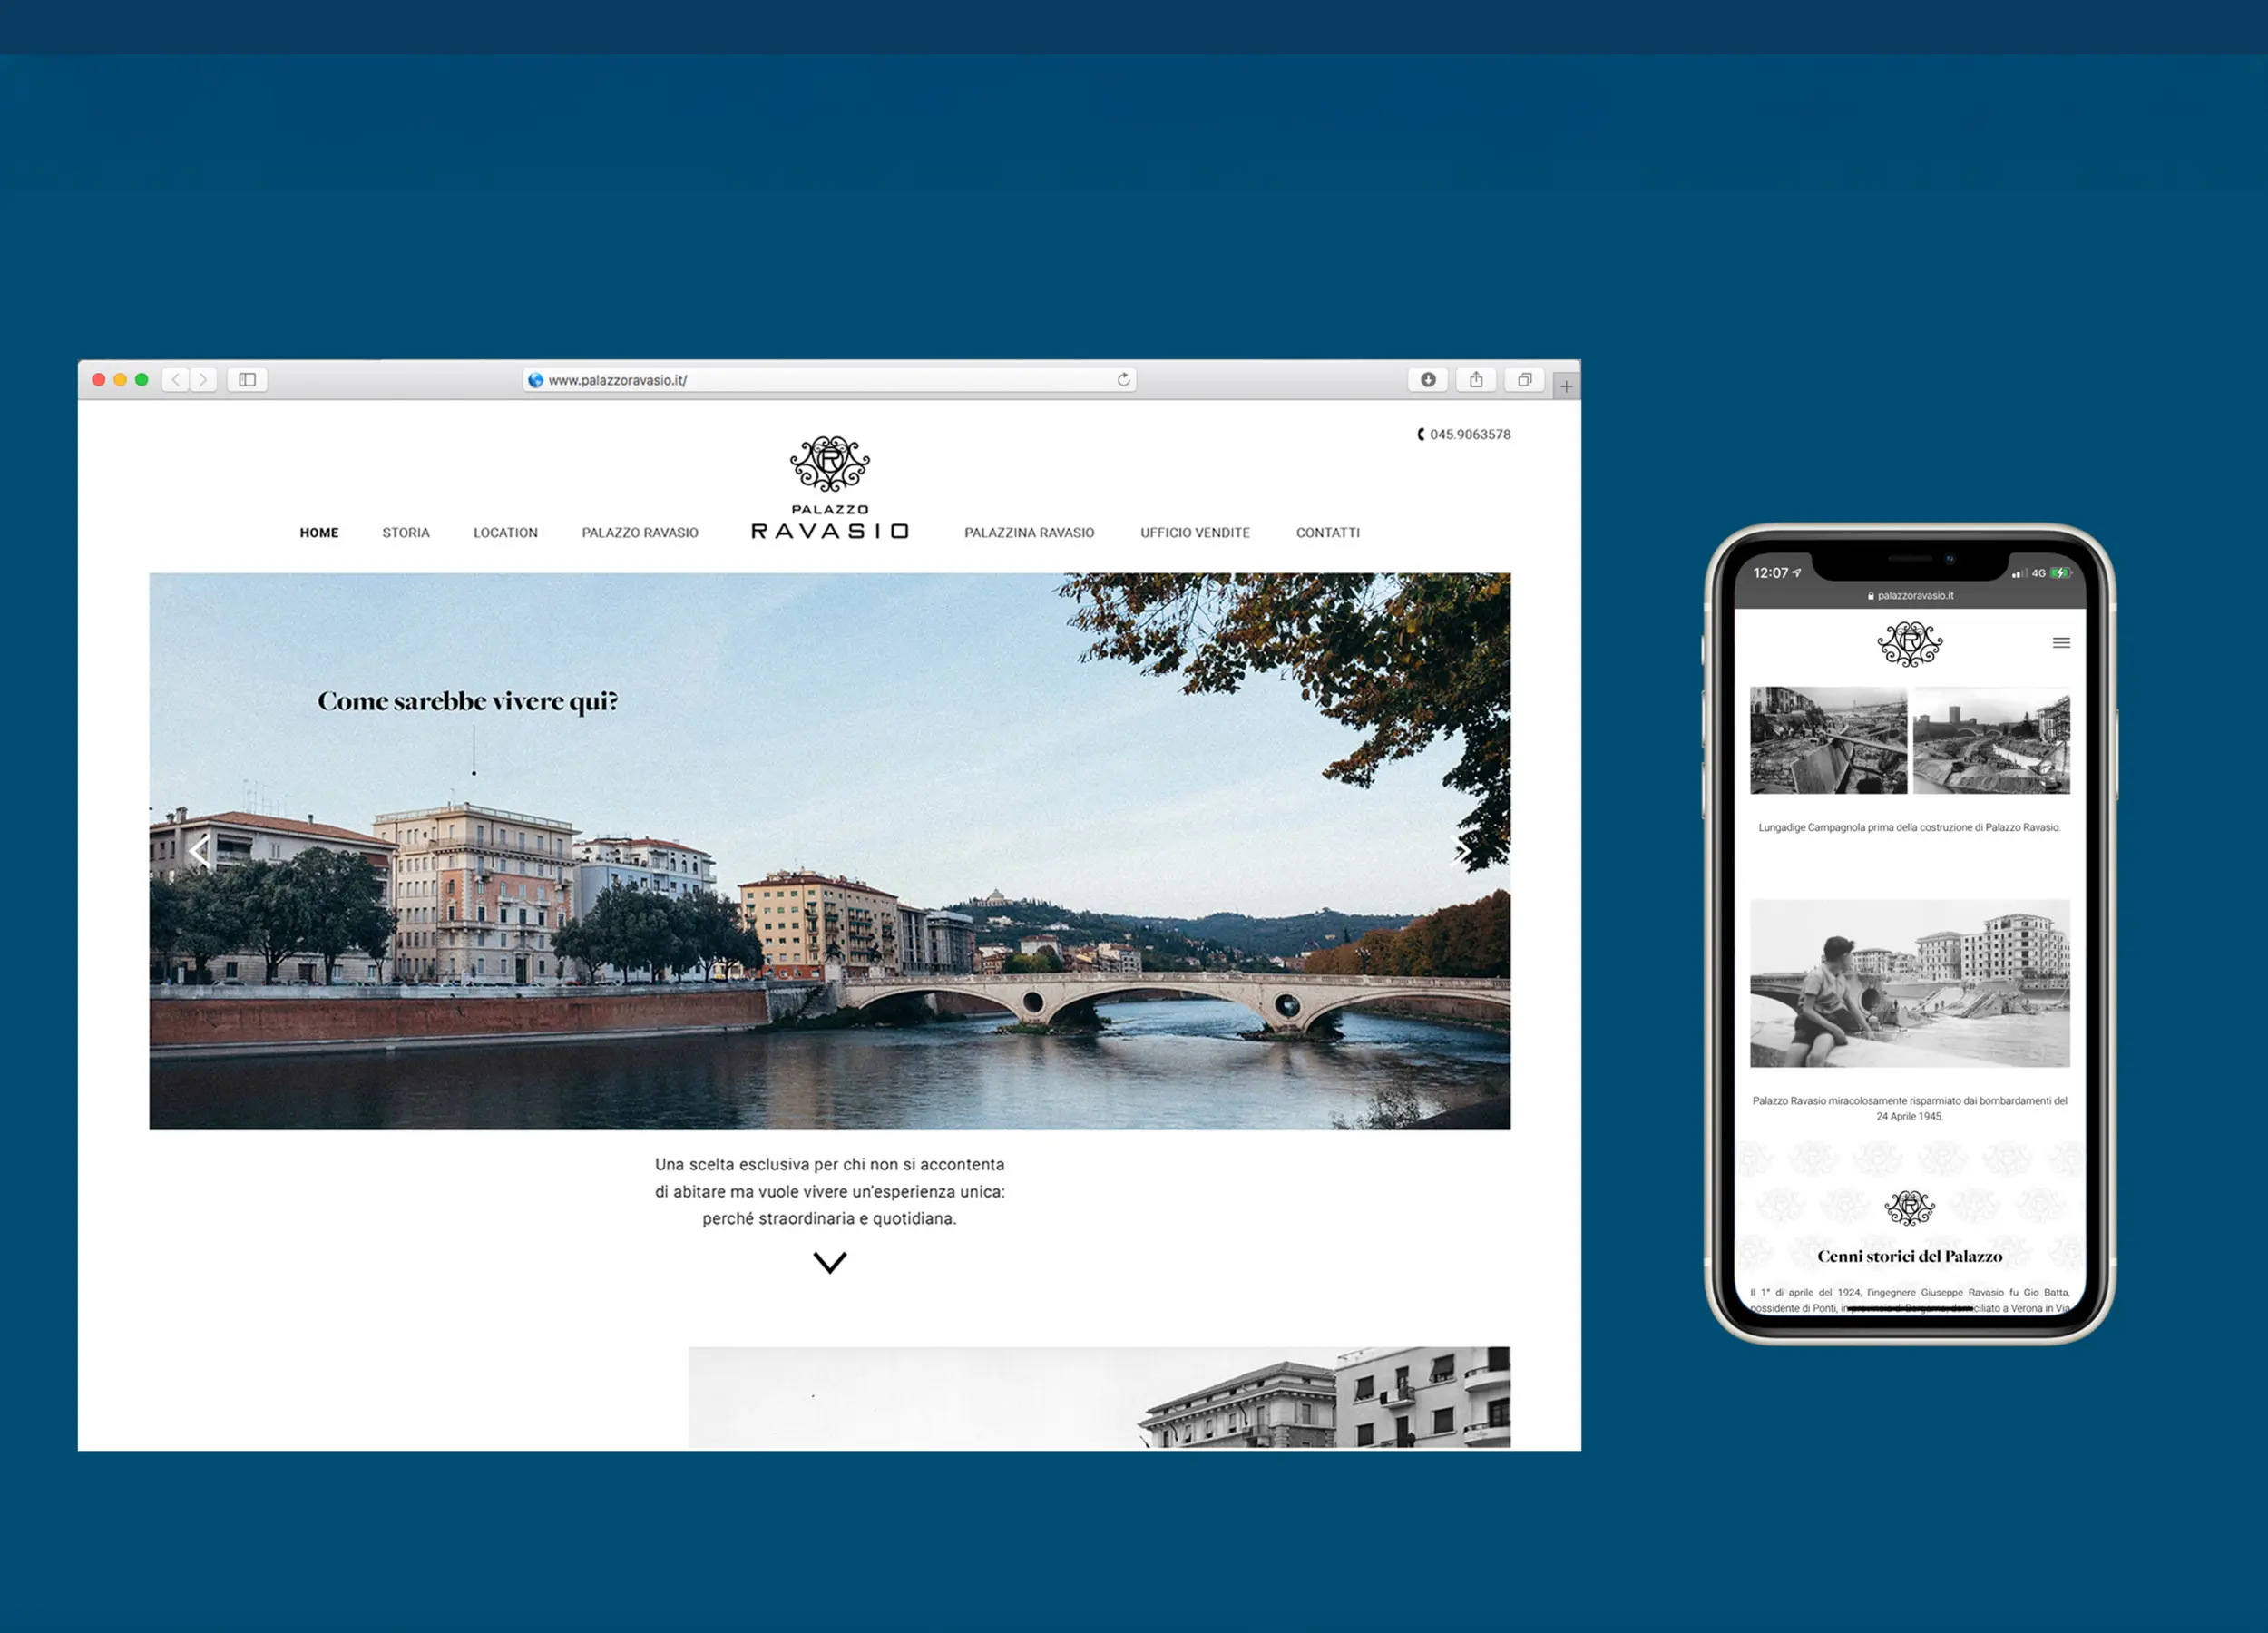Select the LOCATION navigation item

[x=505, y=533]
